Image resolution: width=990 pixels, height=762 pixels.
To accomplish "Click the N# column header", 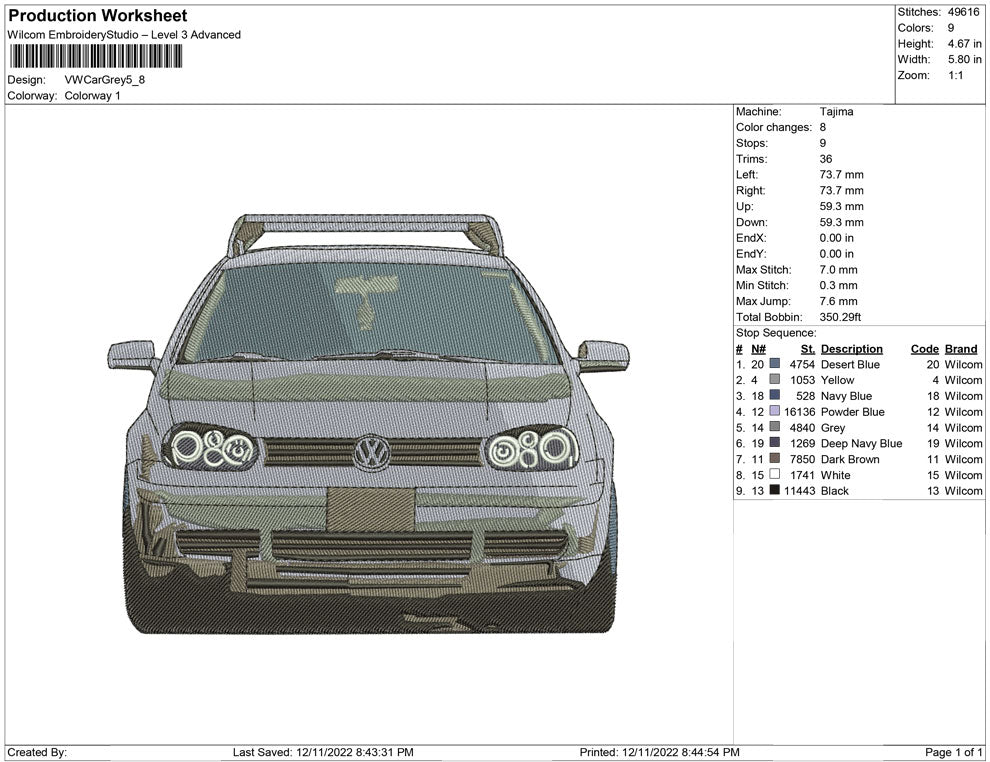I will [758, 348].
